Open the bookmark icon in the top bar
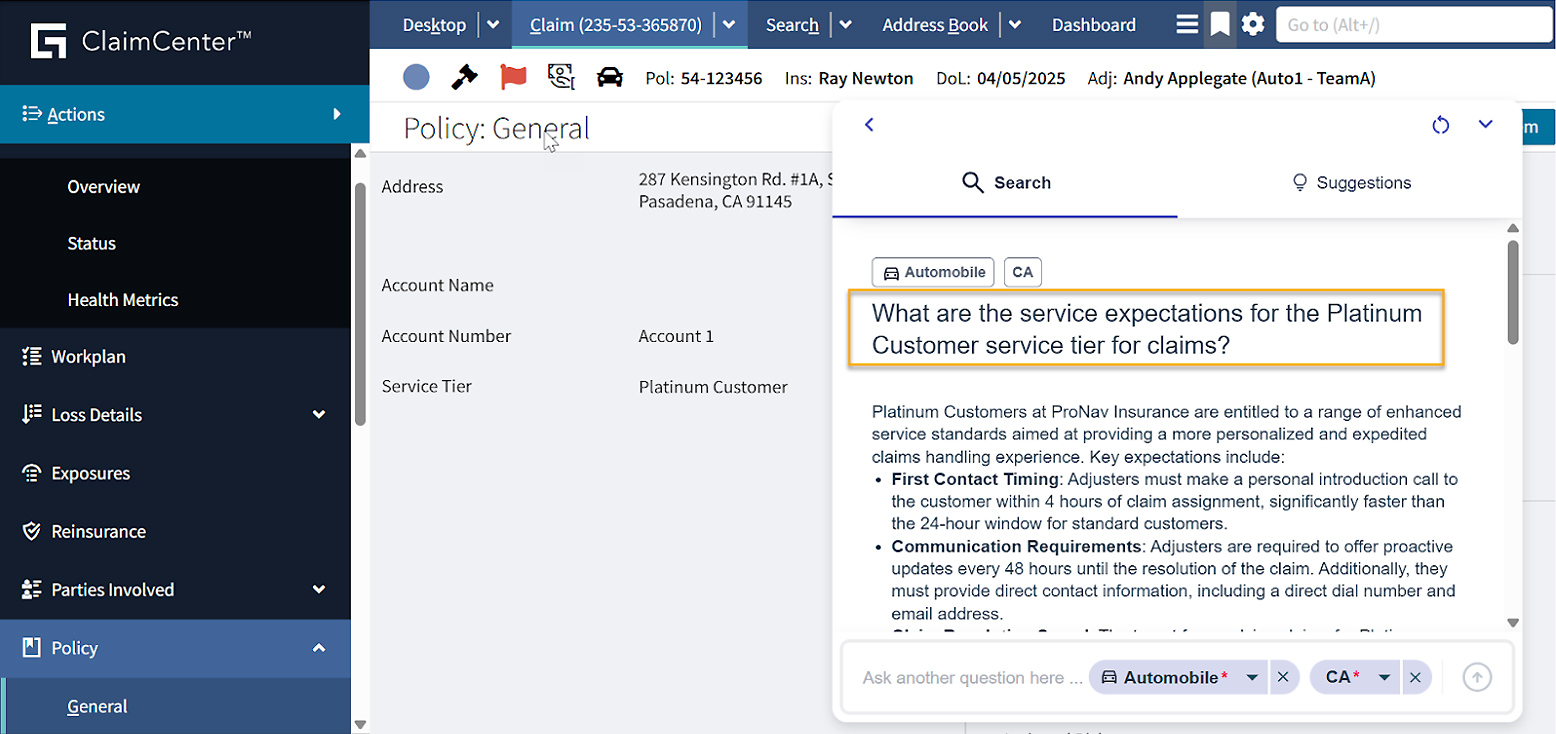 [1221, 24]
